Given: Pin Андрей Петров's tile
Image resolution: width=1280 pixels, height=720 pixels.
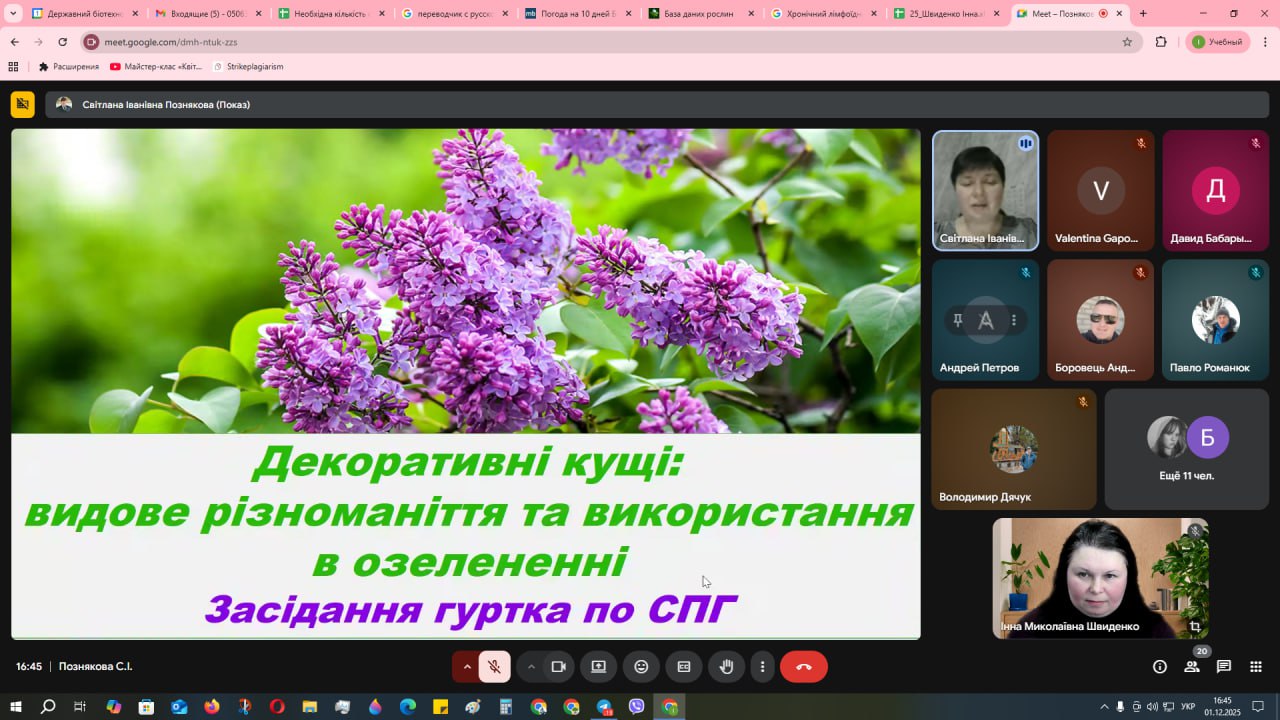Looking at the screenshot, I should 958,320.
